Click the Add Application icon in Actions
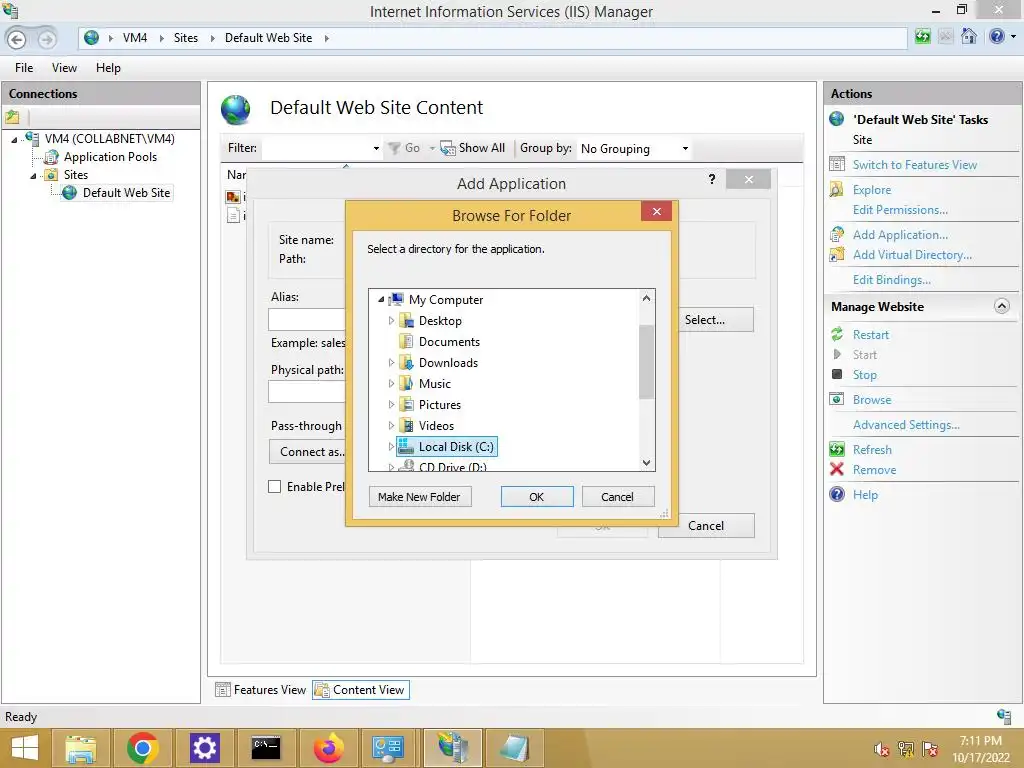Screen dimensions: 1024x768 (x=837, y=234)
